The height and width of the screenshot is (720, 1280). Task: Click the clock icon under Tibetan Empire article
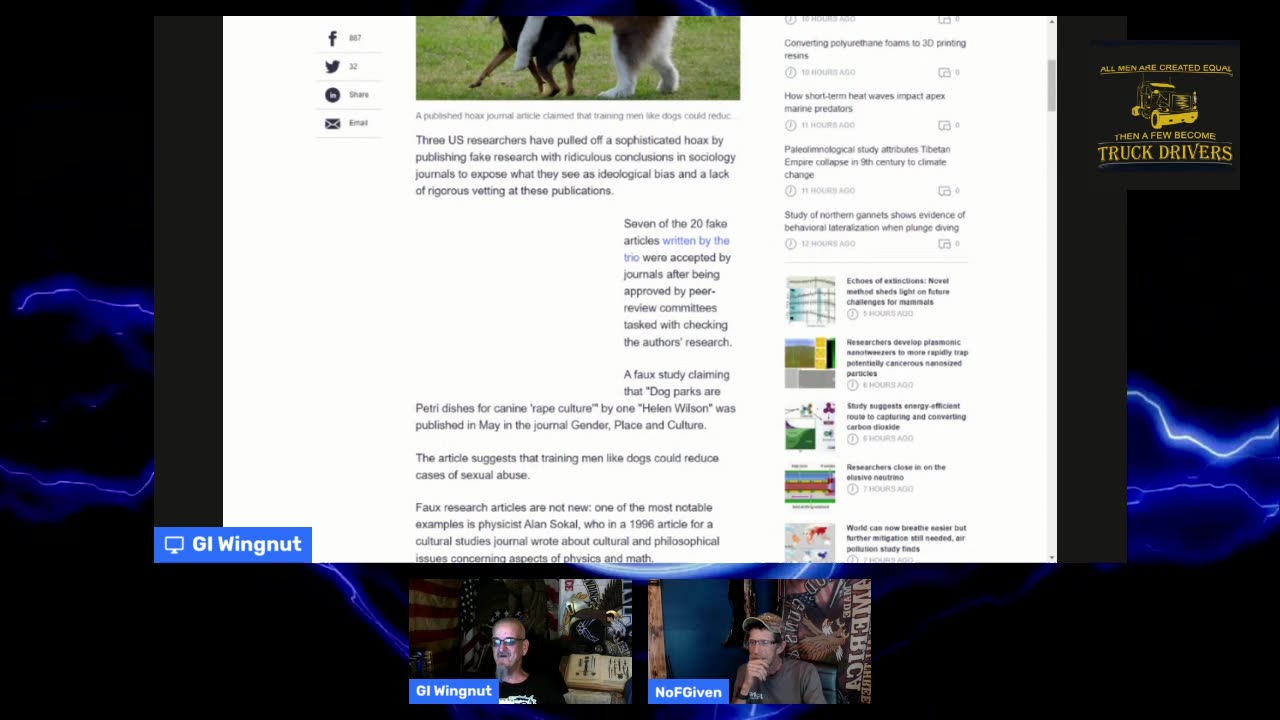click(x=790, y=191)
